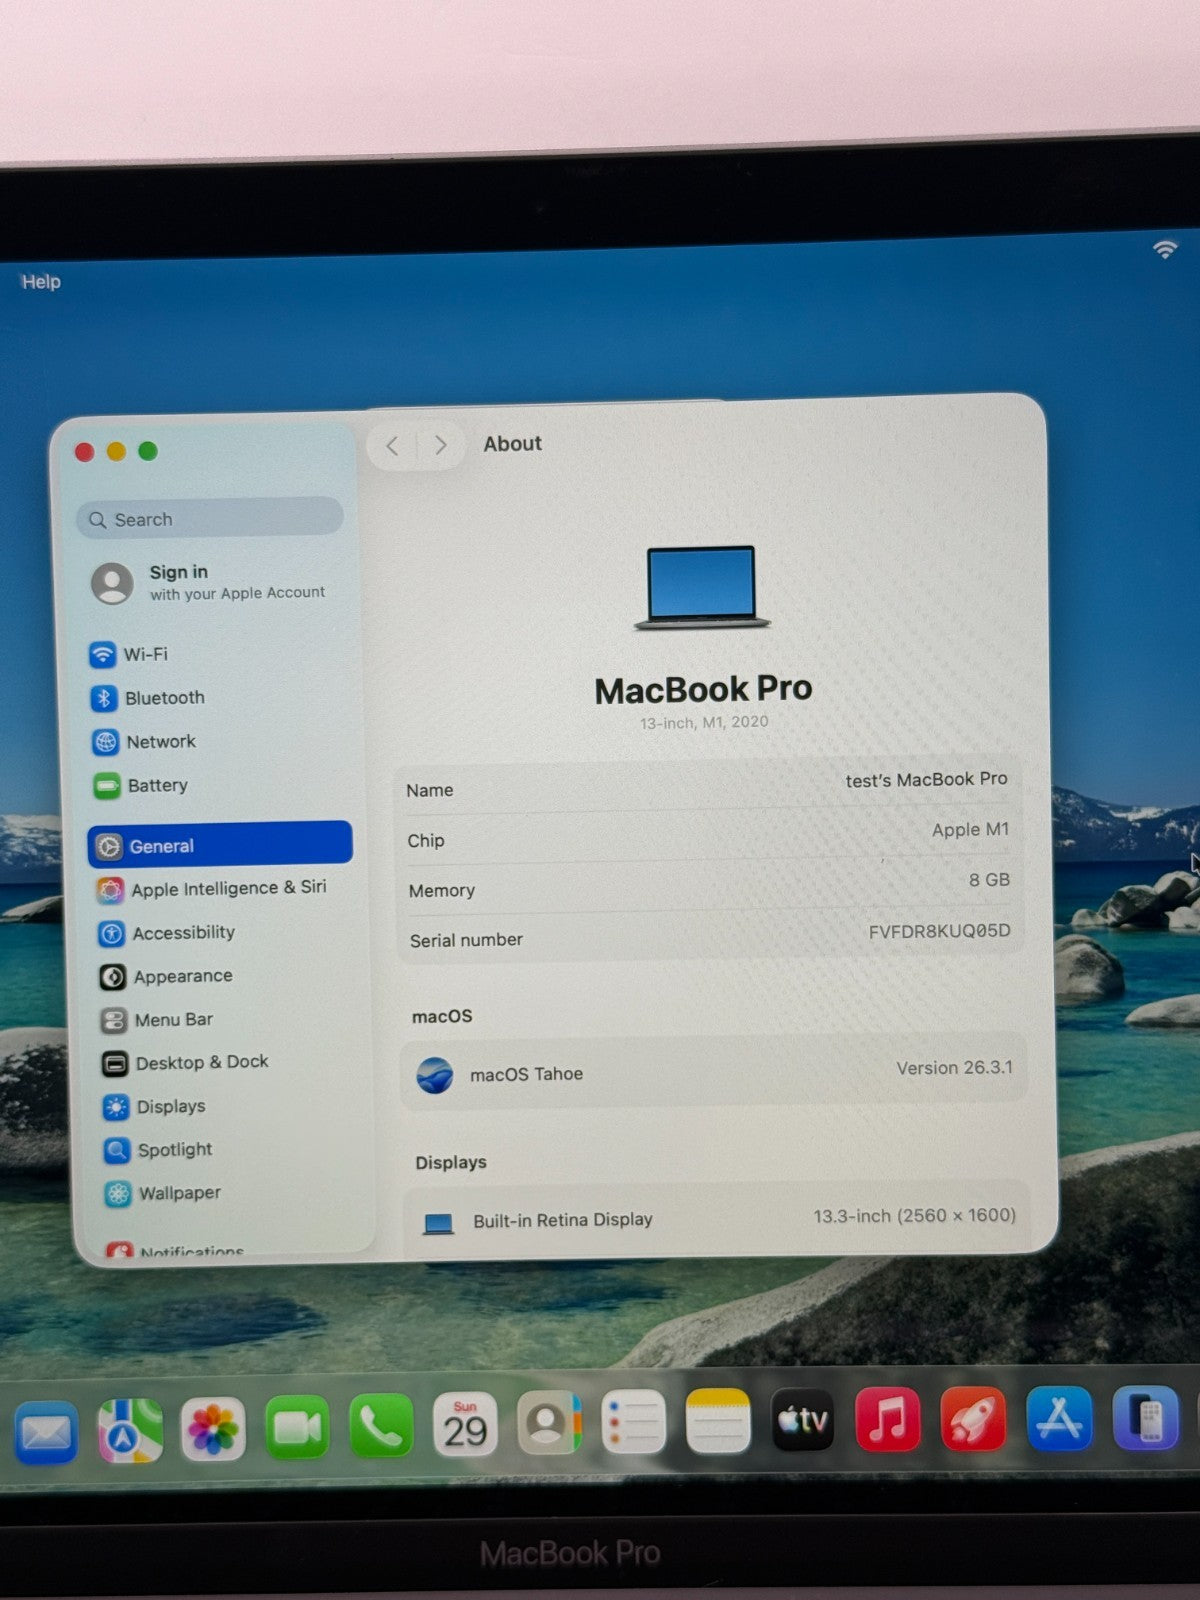Click the MacBook Pro heading
Viewport: 1200px width, 1600px height.
(x=703, y=689)
